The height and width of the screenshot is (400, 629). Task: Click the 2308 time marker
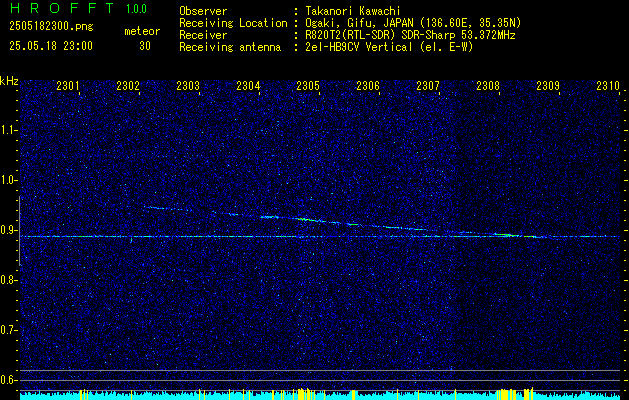pos(488,85)
